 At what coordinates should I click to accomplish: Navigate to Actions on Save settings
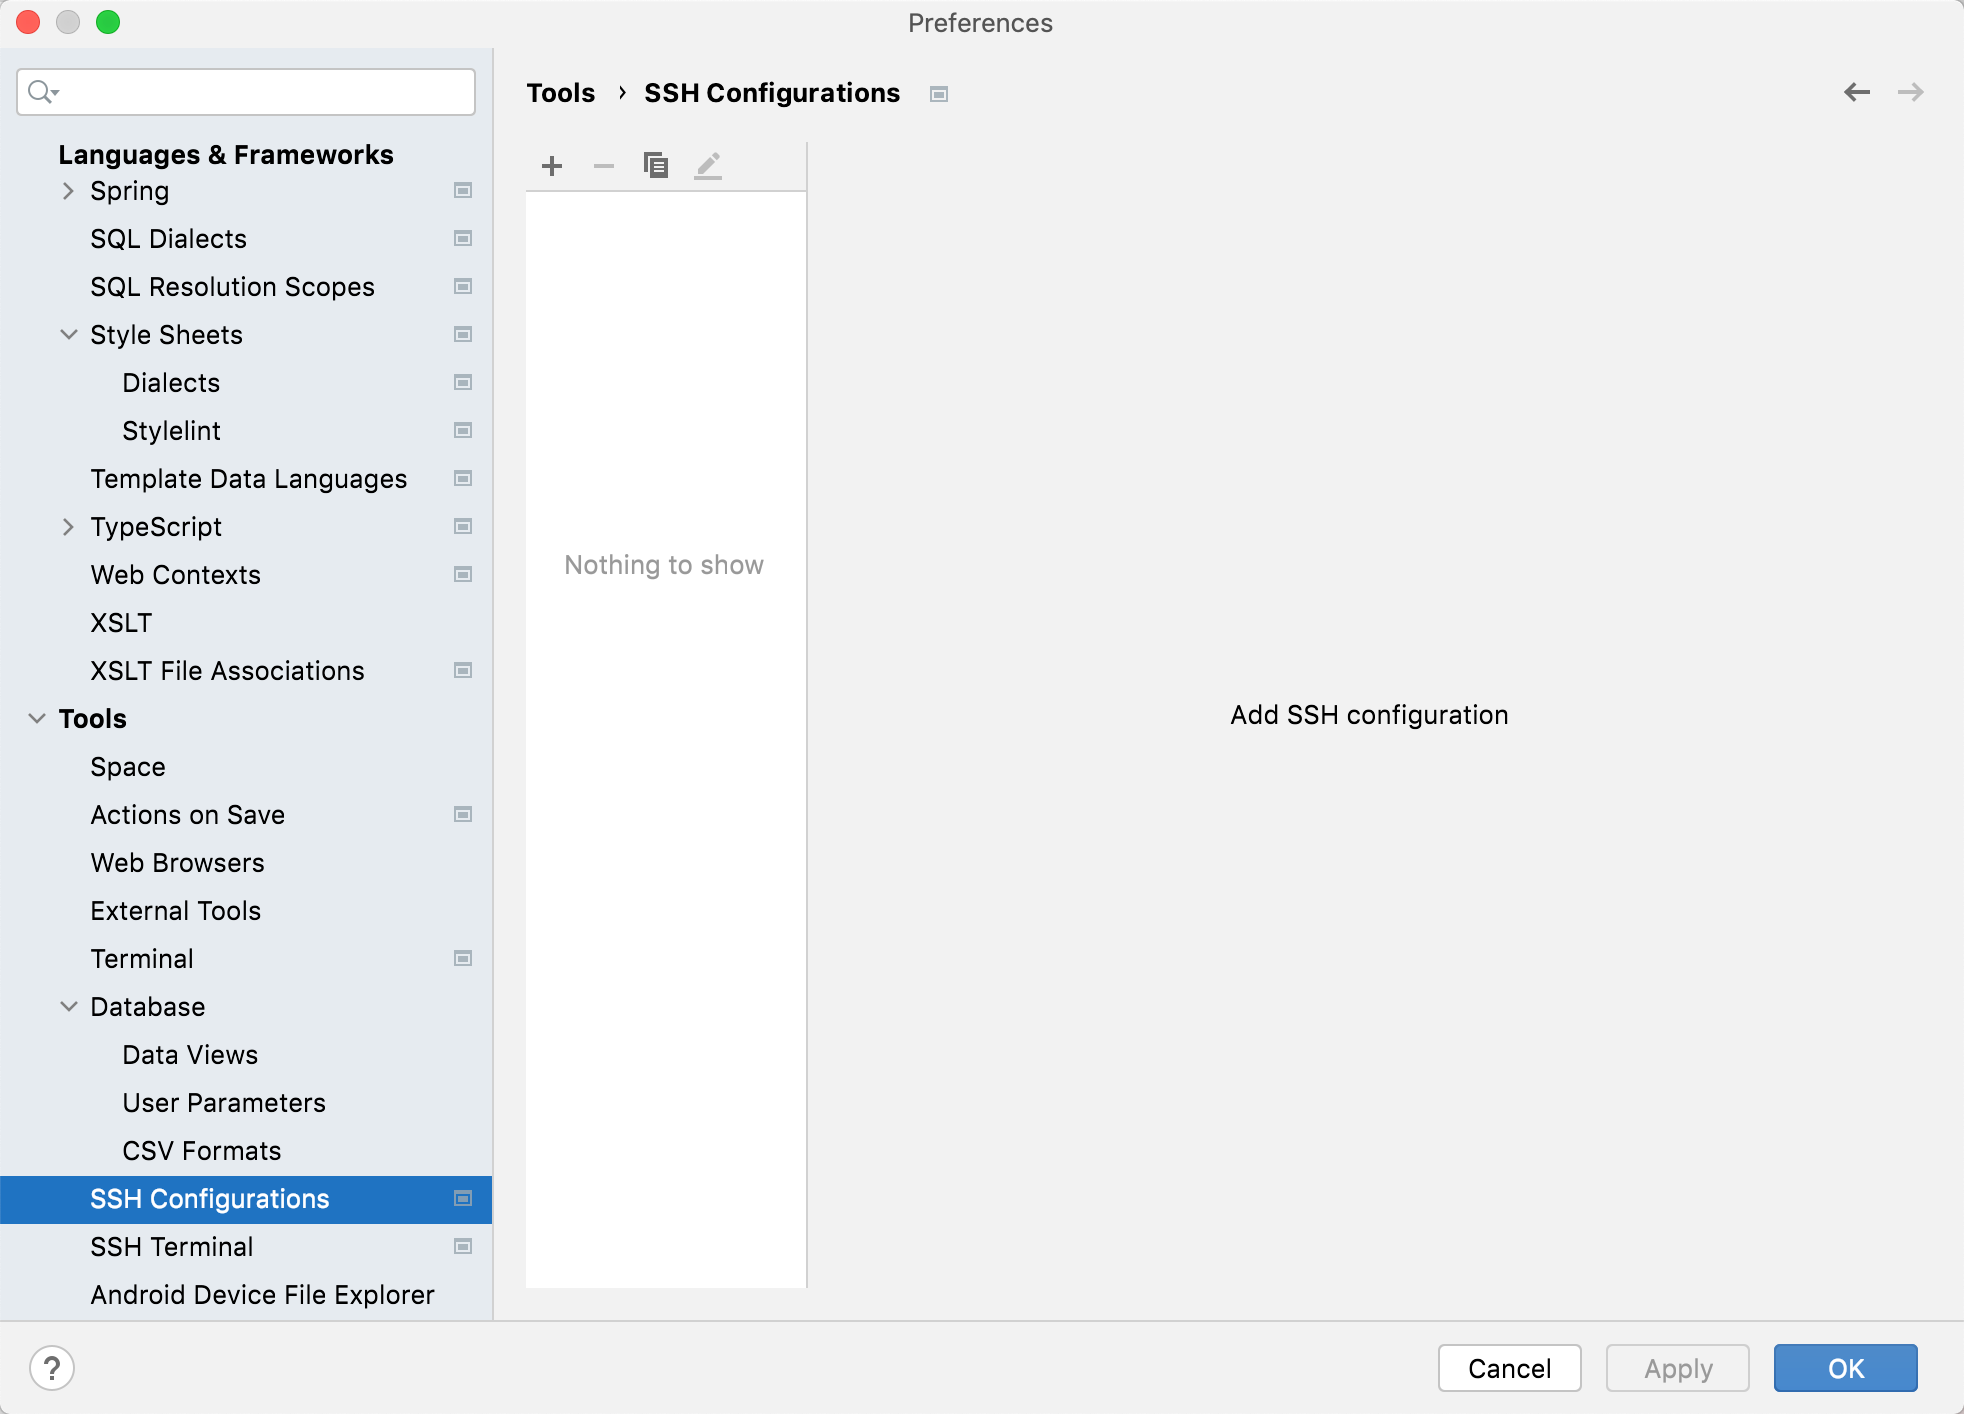coord(186,815)
